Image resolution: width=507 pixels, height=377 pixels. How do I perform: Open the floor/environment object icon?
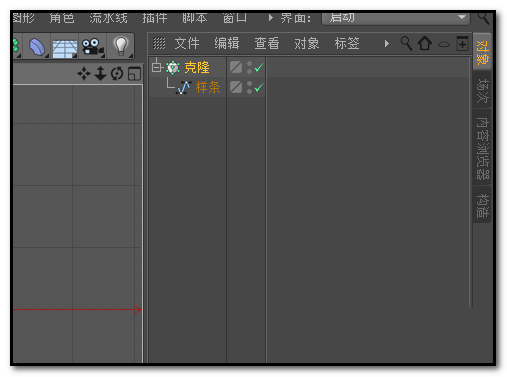[65, 48]
